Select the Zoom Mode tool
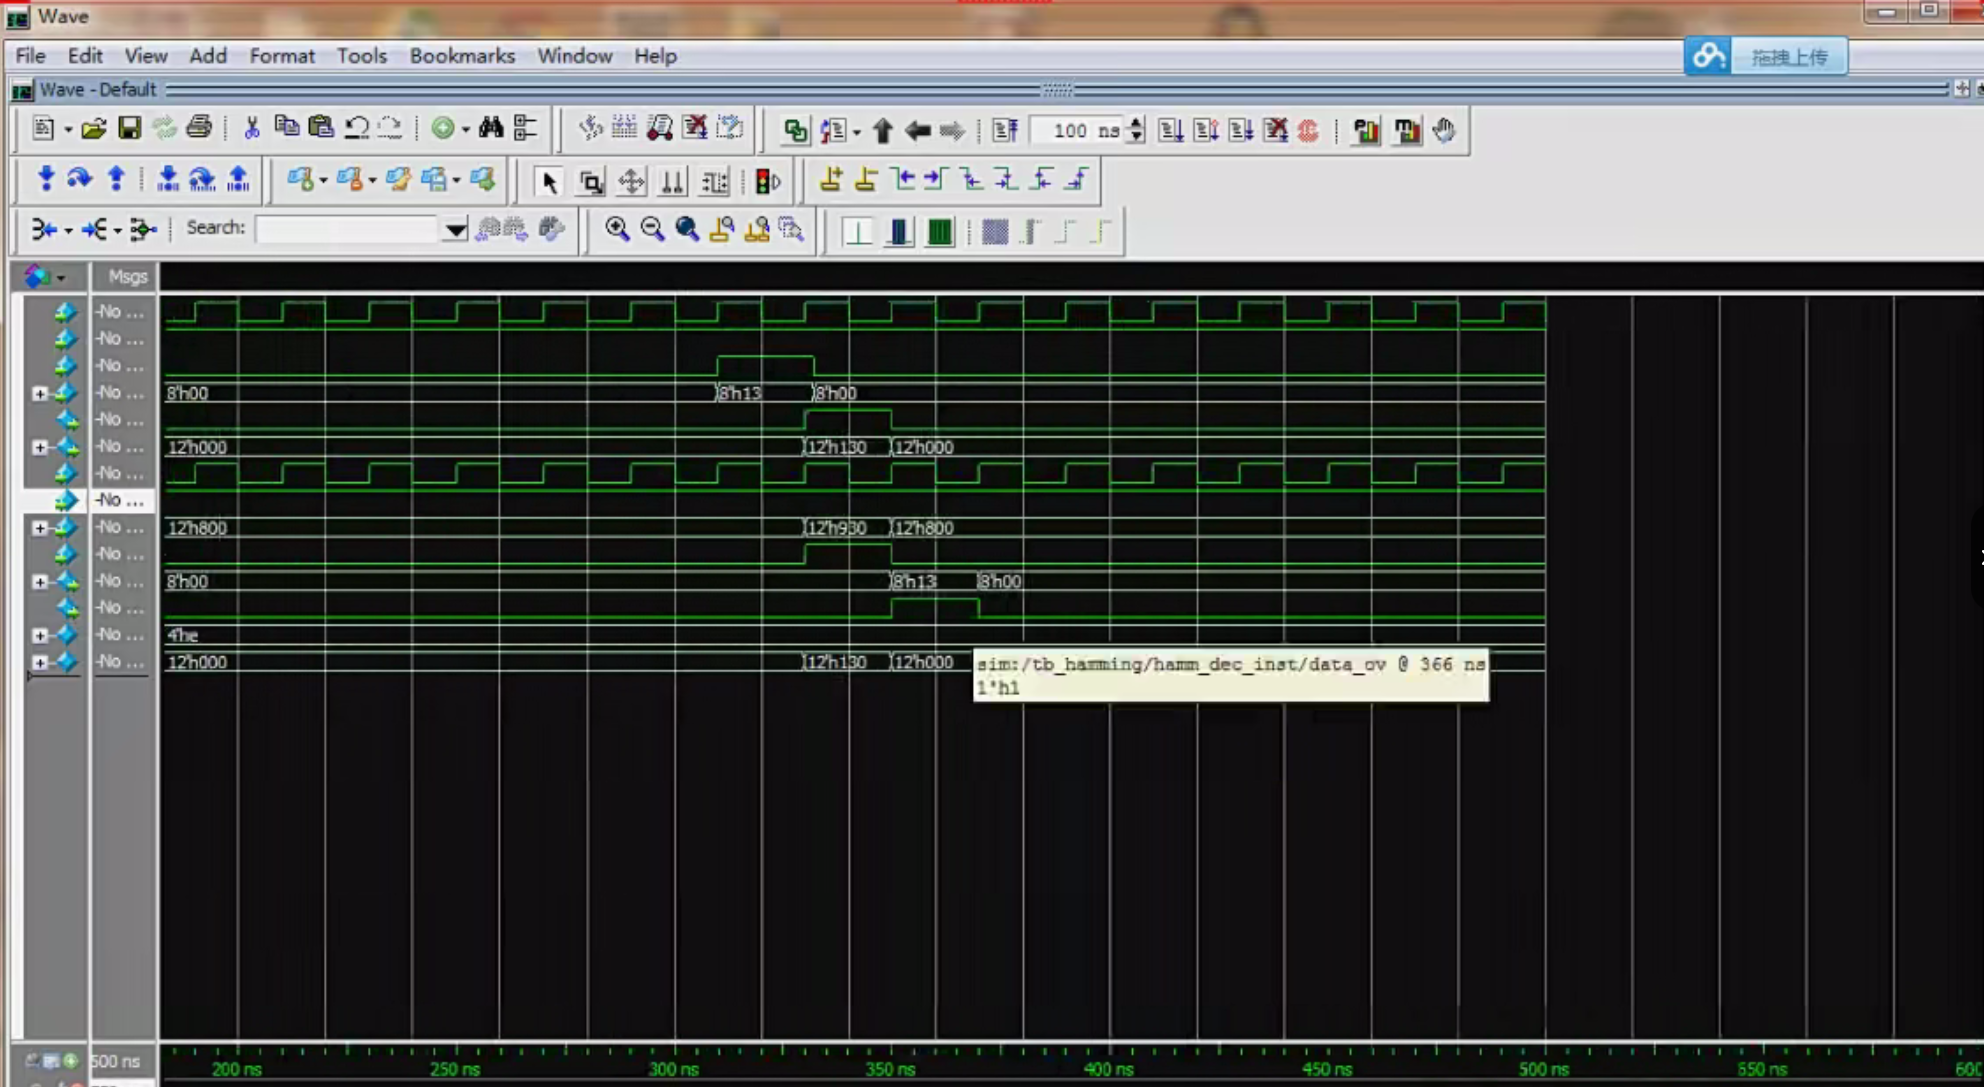1984x1087 pixels. click(x=591, y=182)
